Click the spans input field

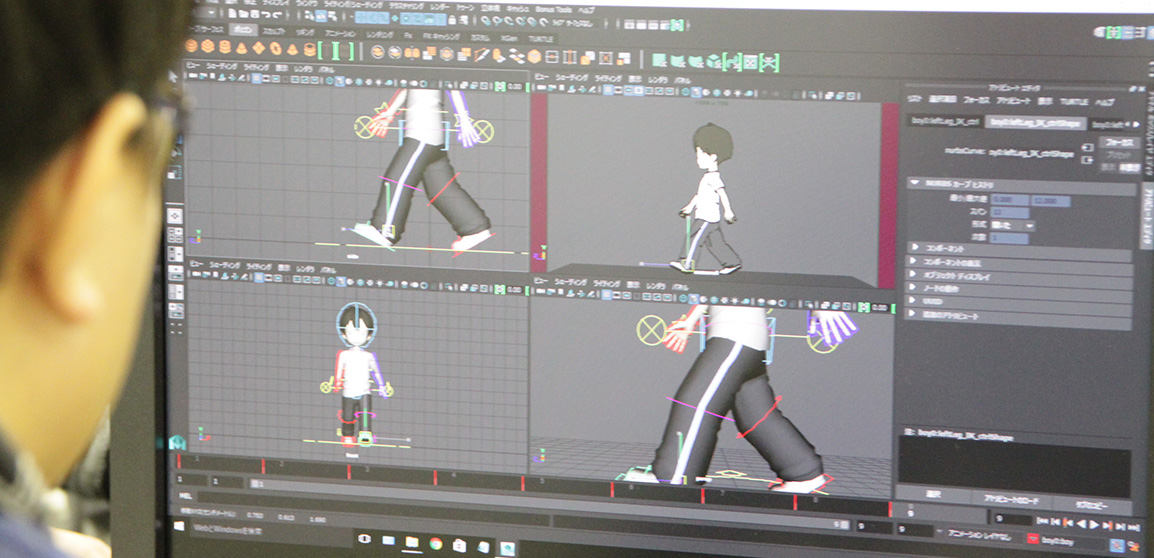coord(1008,213)
